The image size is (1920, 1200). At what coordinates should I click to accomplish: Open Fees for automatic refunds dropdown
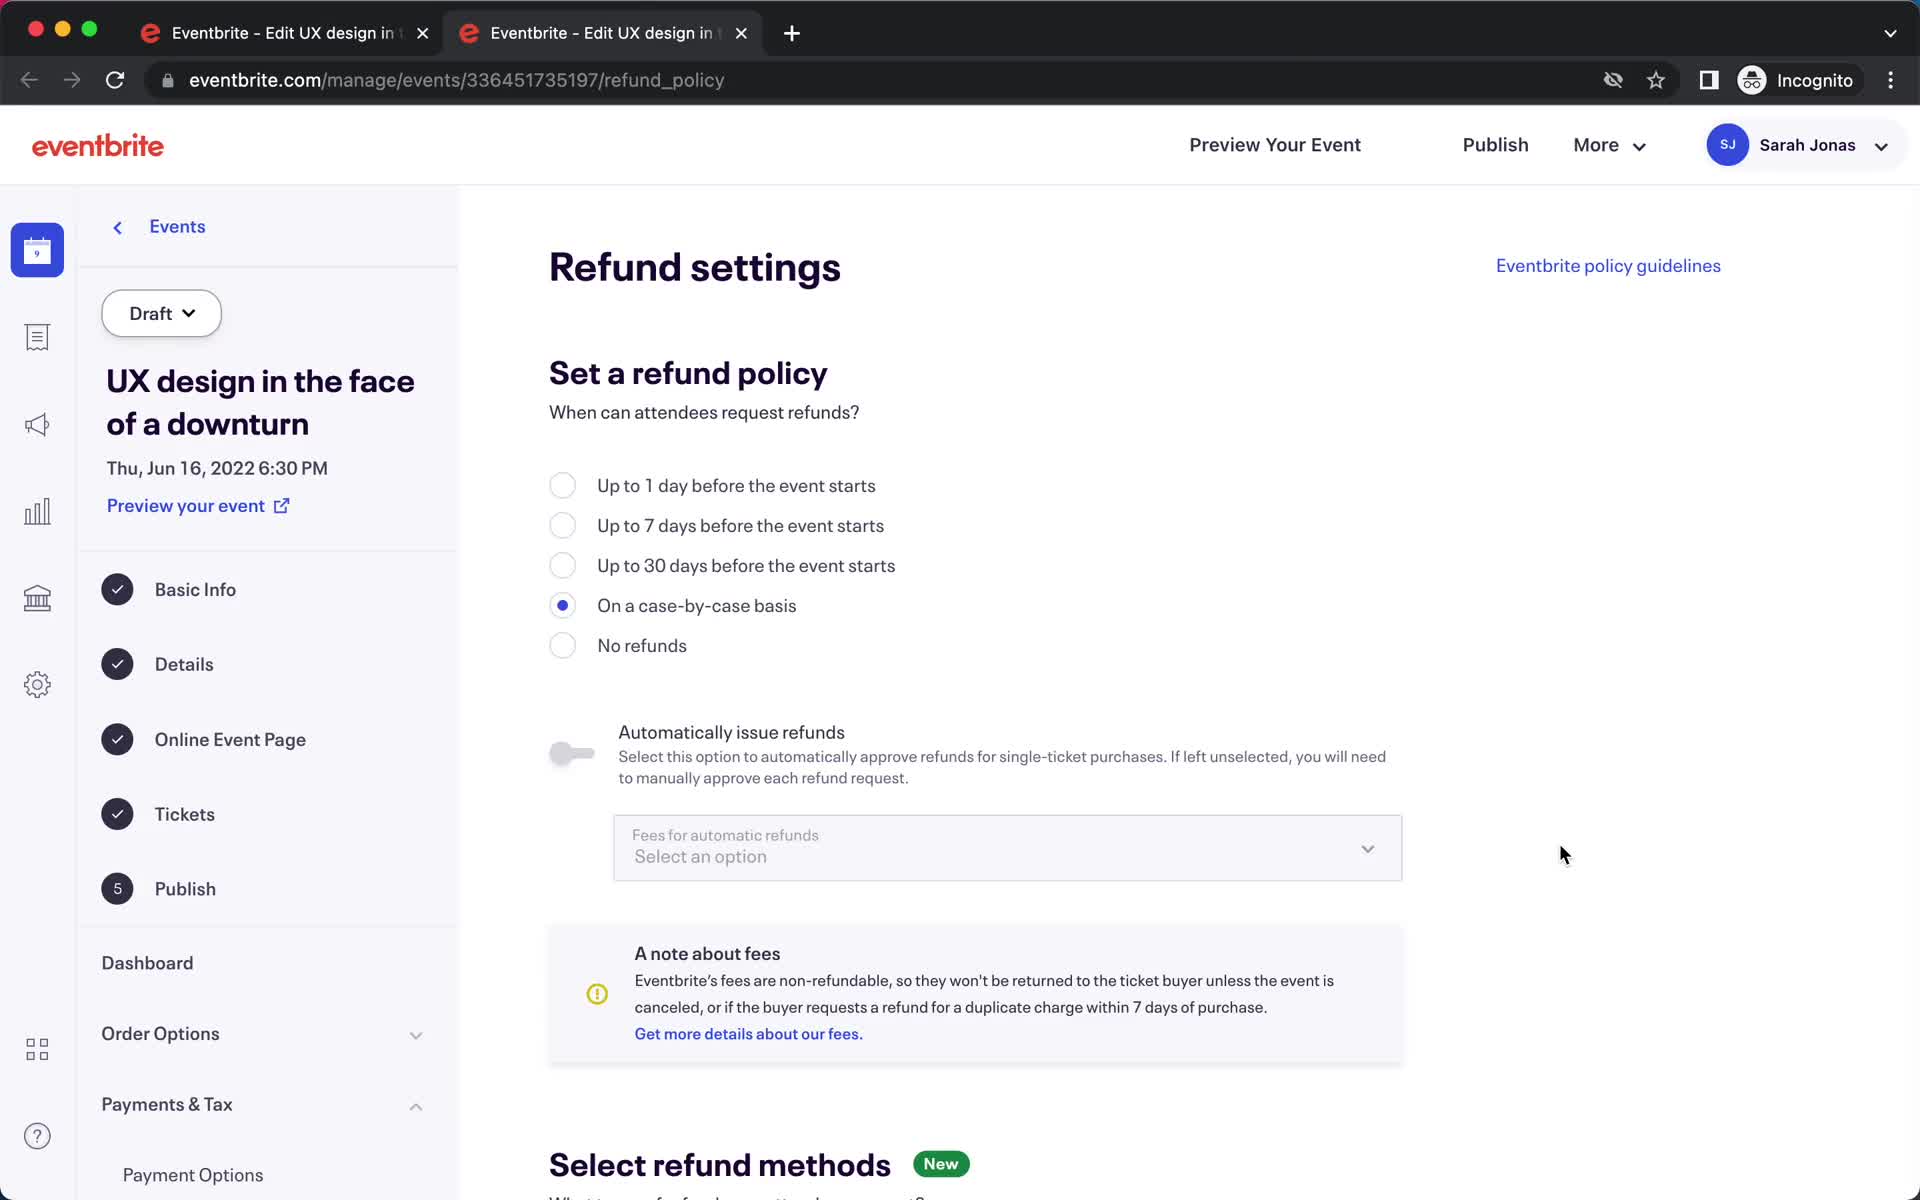click(x=1007, y=848)
